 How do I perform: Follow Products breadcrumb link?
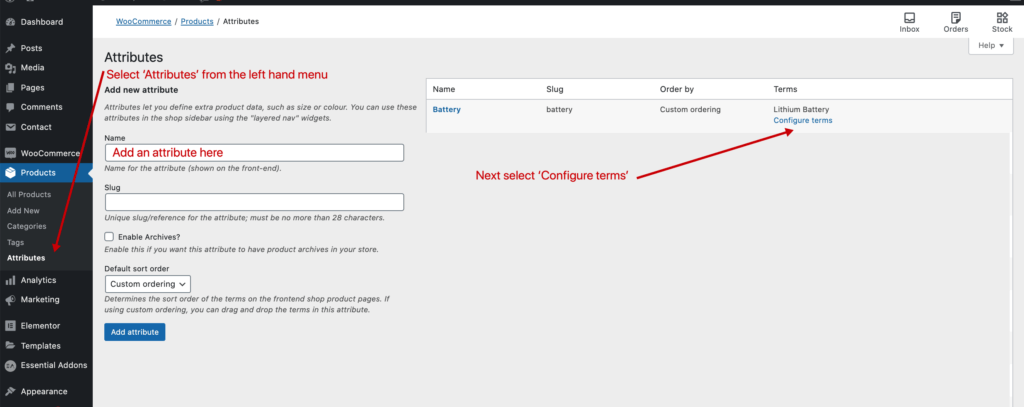coord(197,22)
